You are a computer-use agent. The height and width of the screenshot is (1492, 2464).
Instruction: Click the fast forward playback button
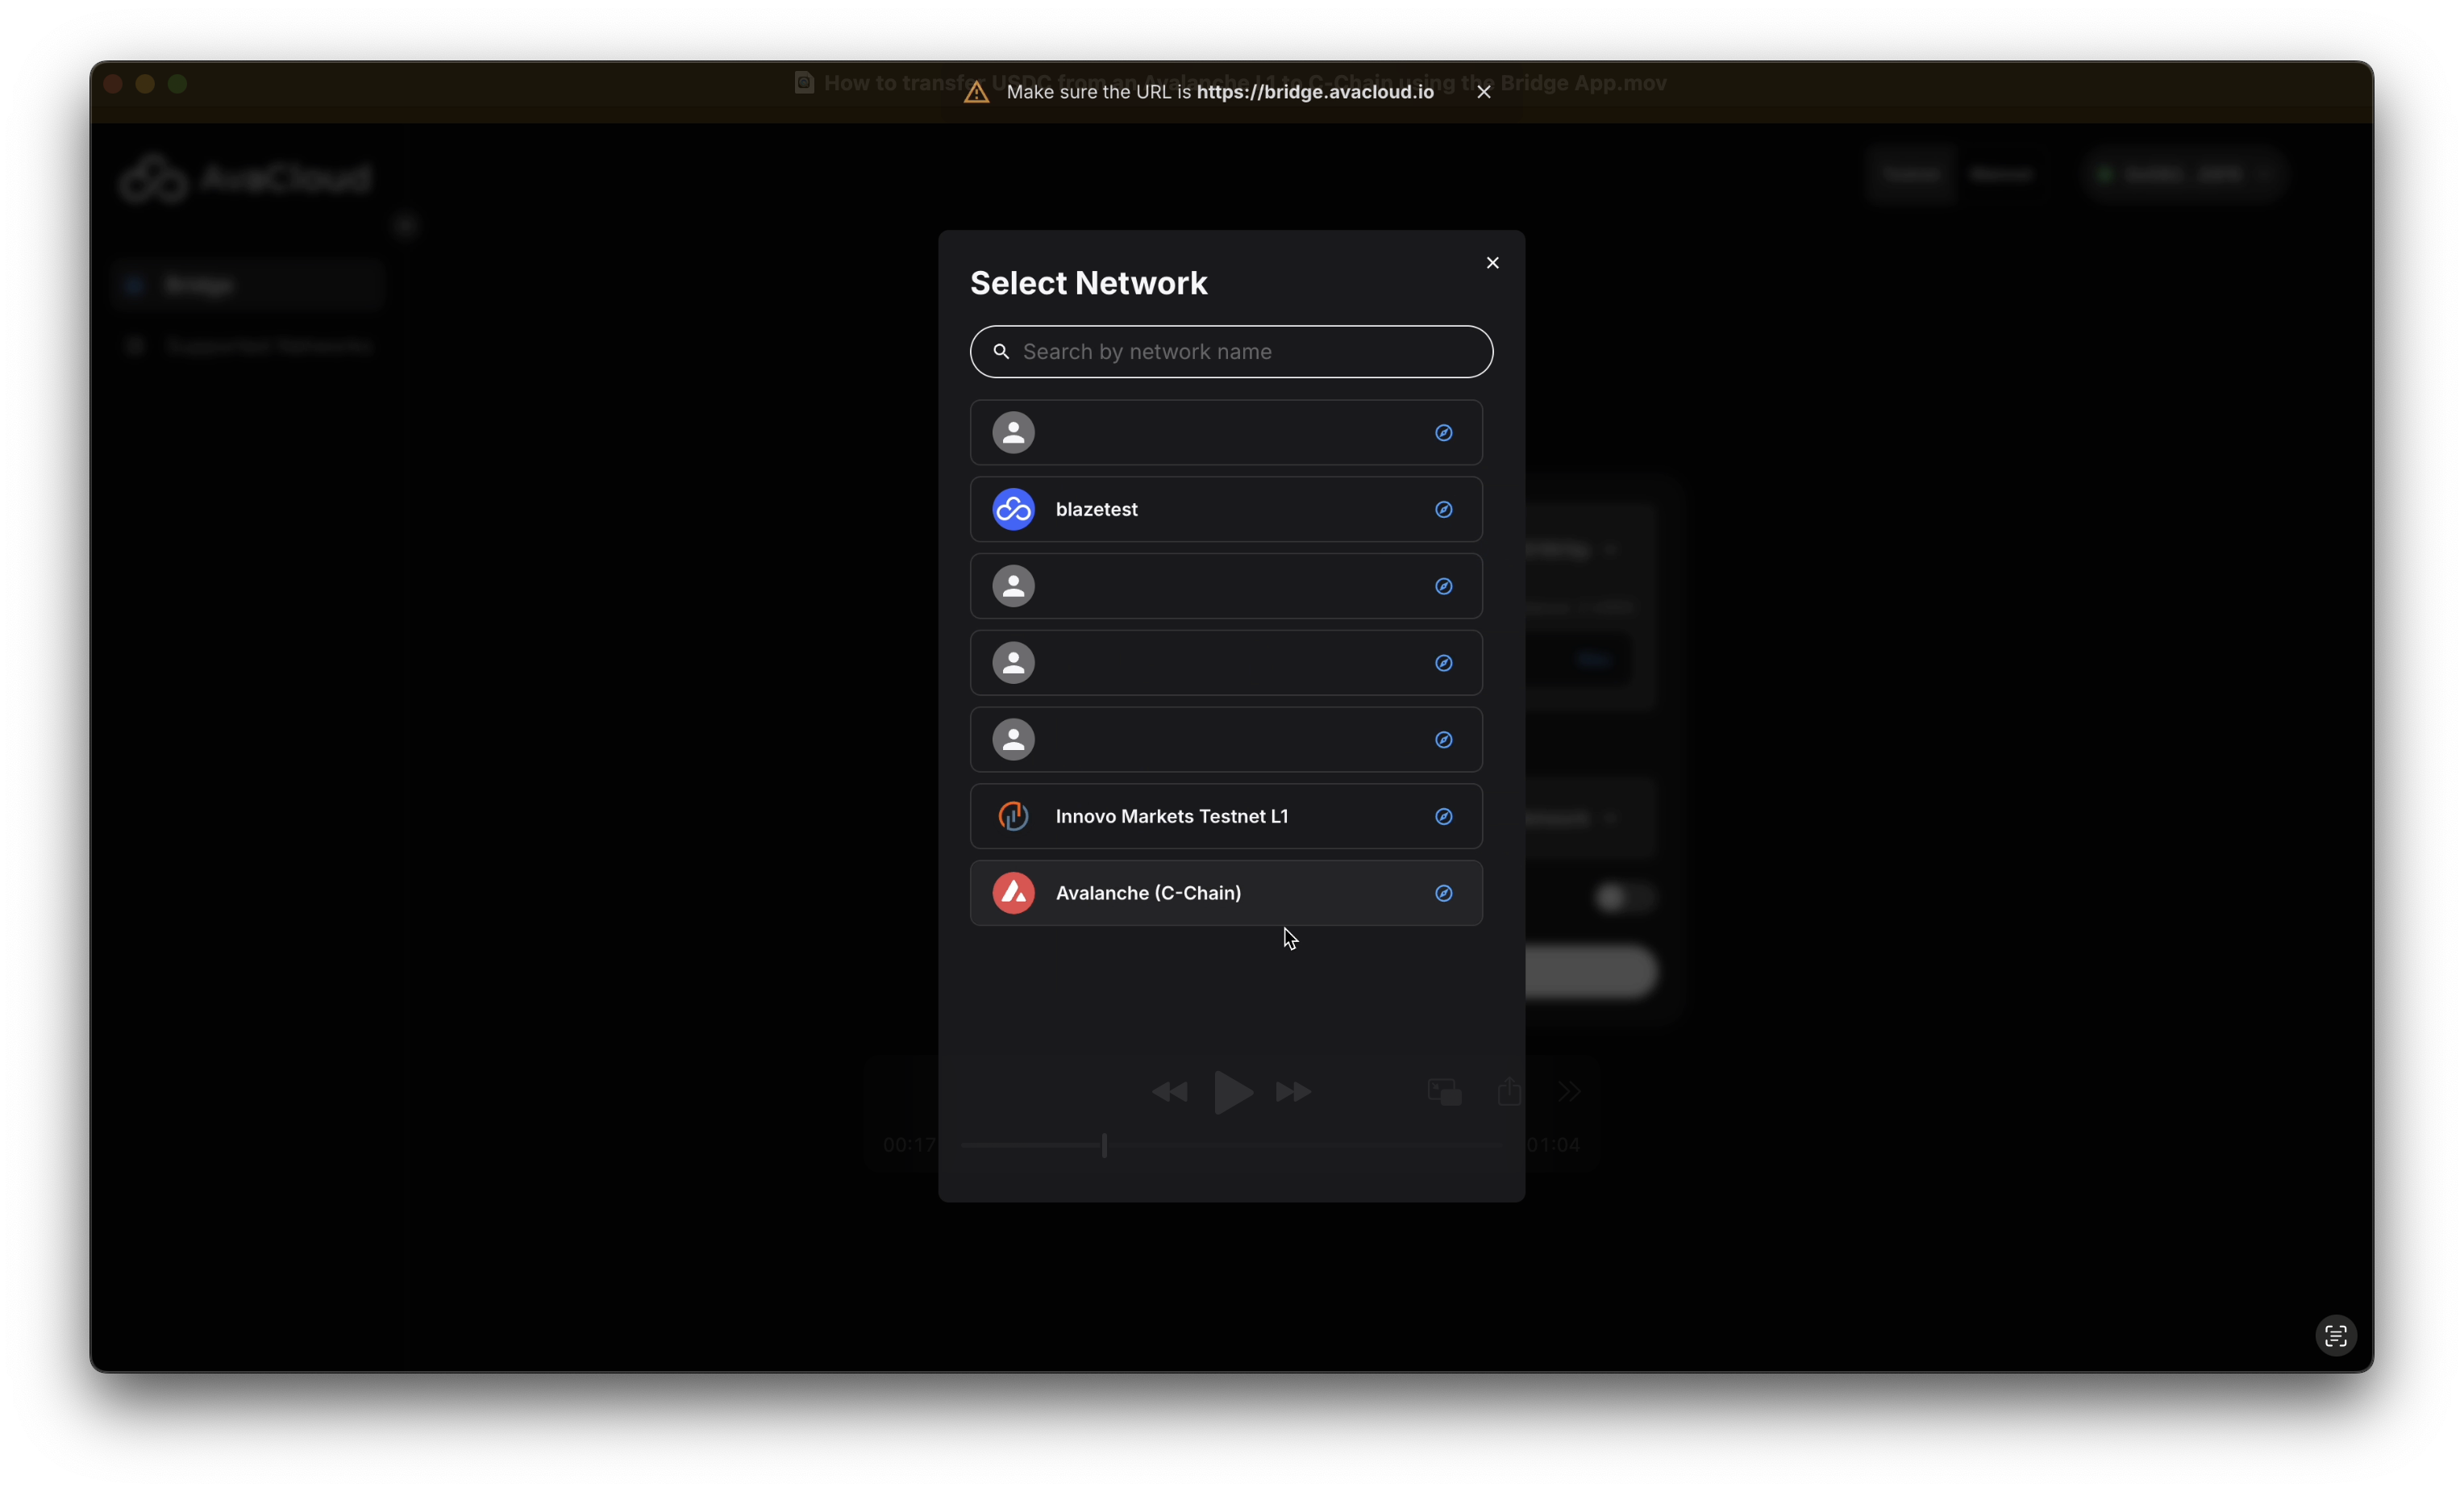(x=1293, y=1092)
